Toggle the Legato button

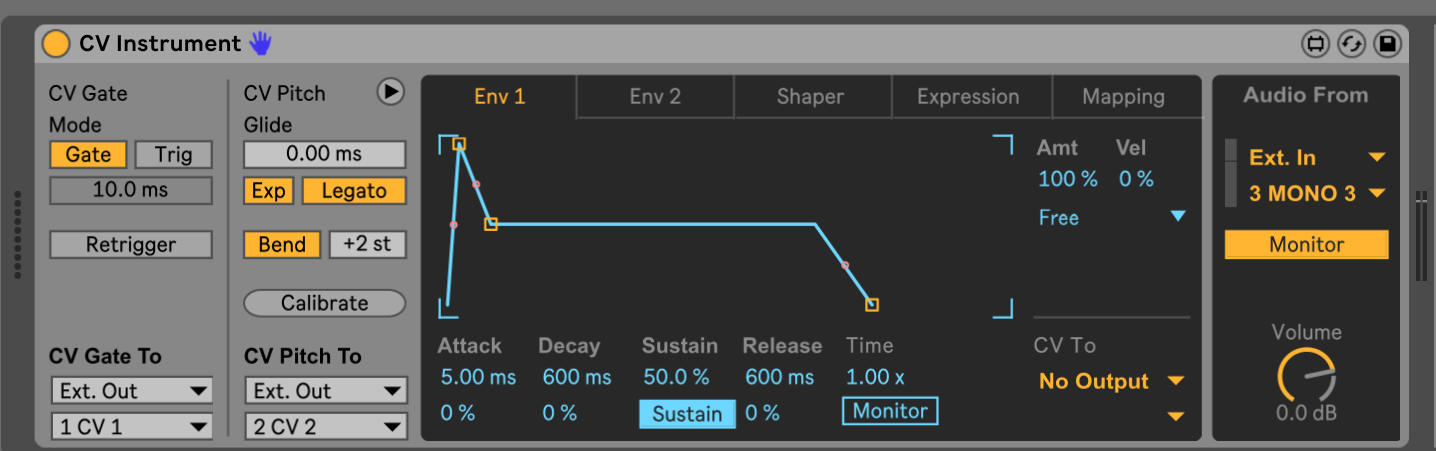point(354,191)
